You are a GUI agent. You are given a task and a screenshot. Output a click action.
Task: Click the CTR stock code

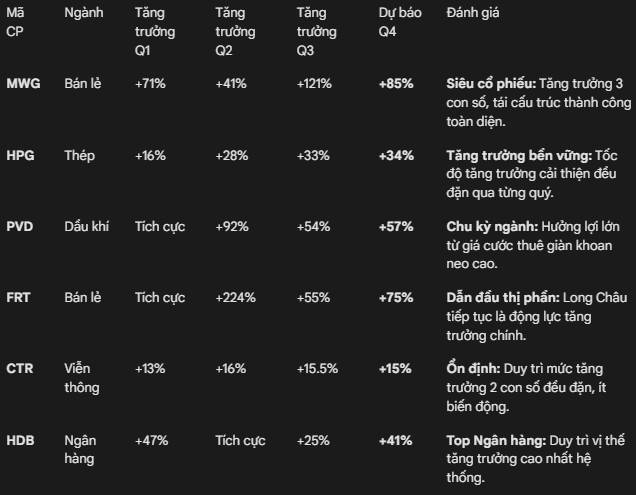tap(19, 368)
